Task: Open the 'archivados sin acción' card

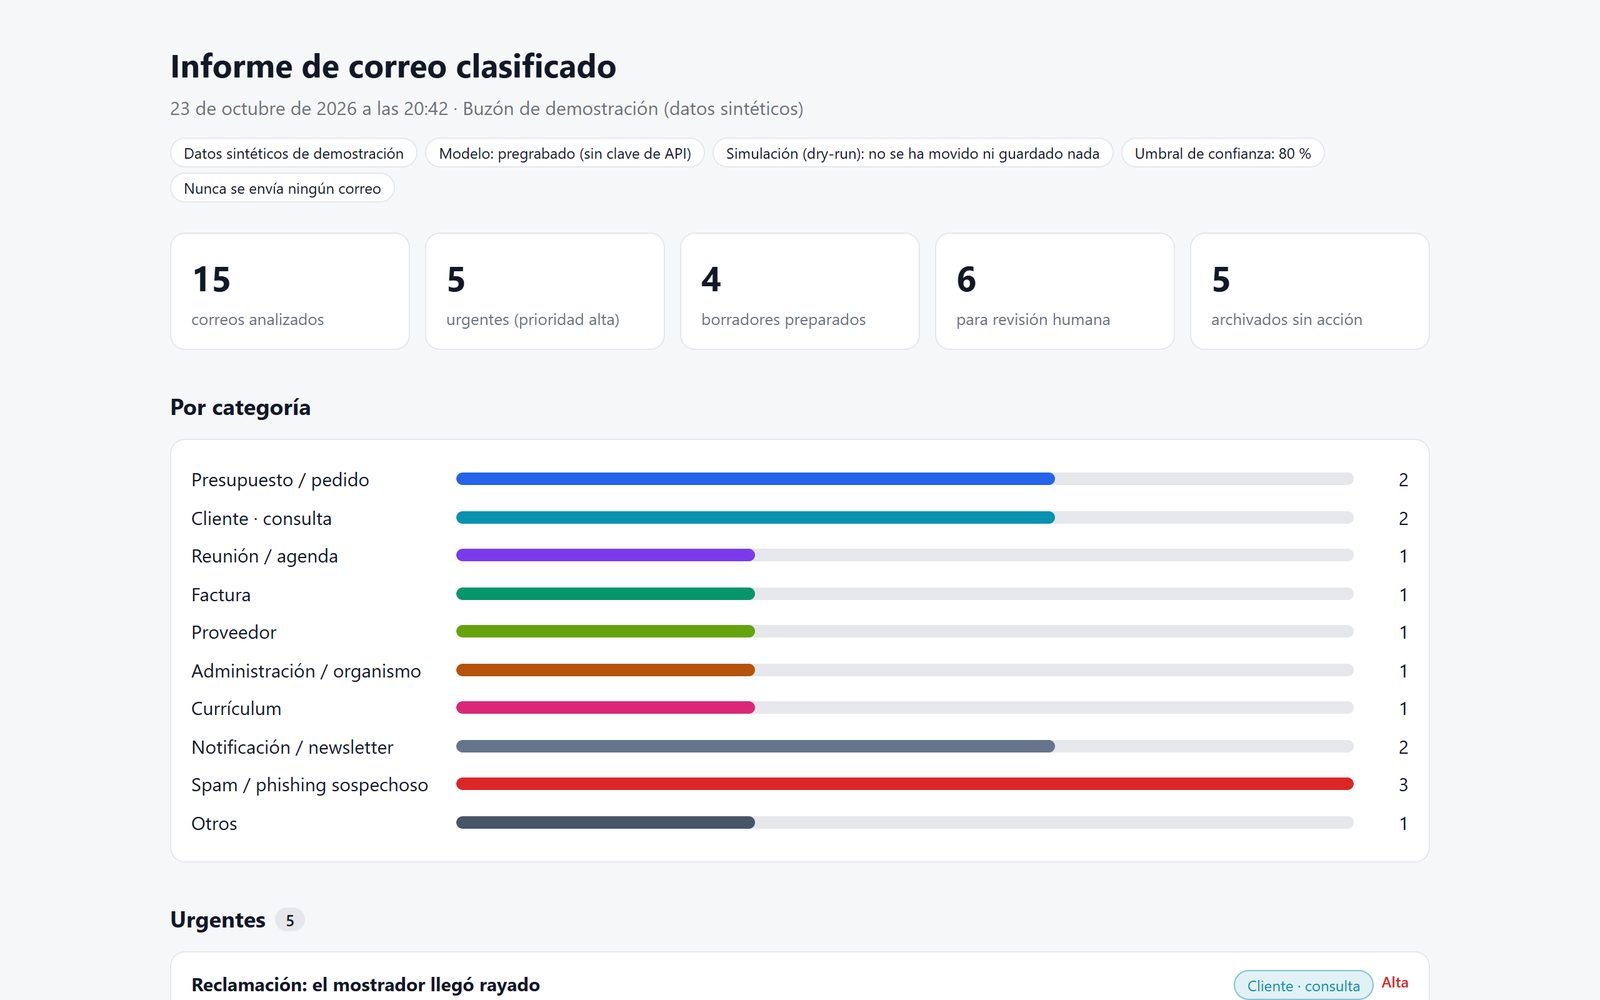Action: pos(1310,291)
